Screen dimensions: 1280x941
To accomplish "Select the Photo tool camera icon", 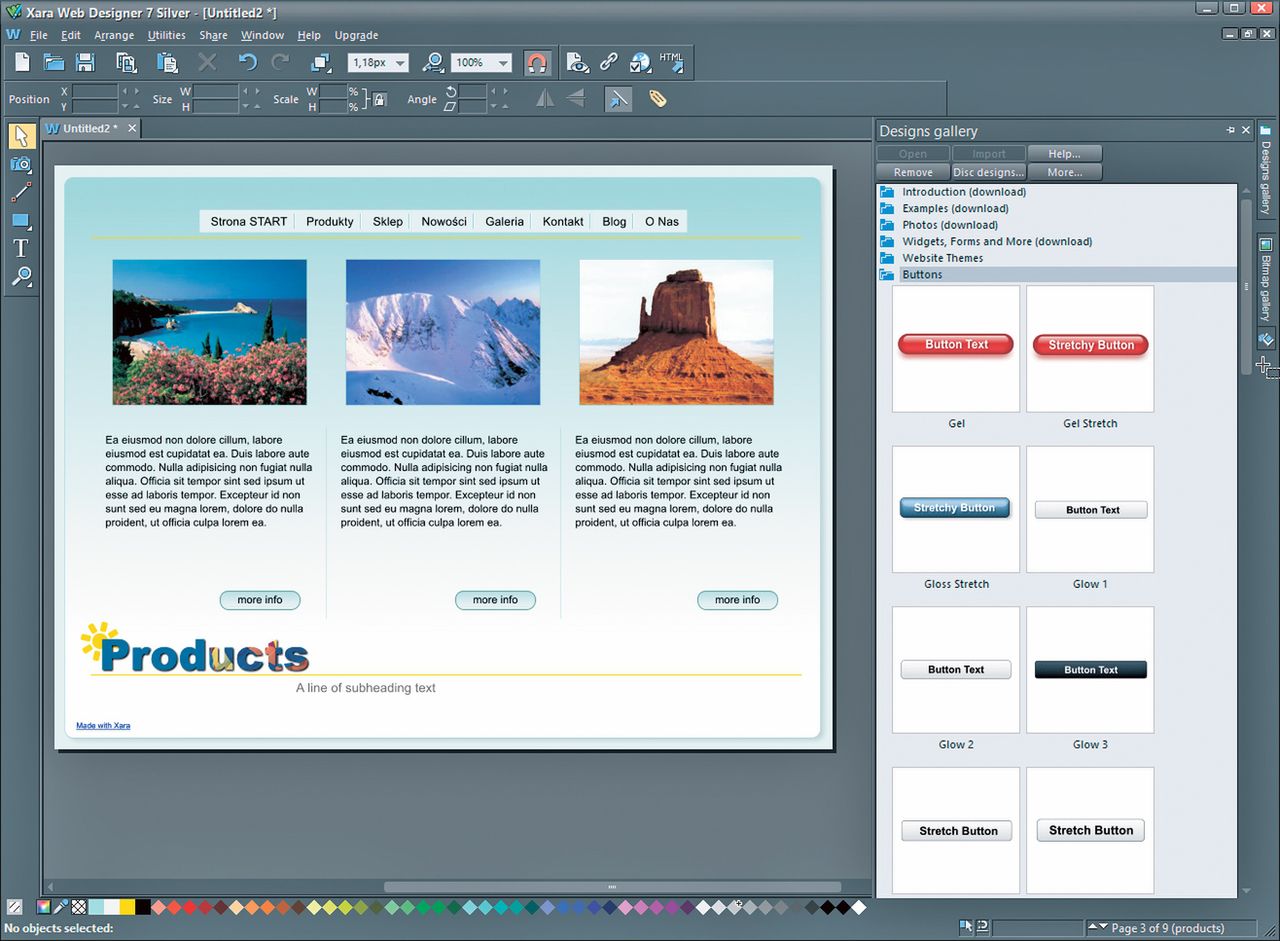I will click(x=20, y=164).
